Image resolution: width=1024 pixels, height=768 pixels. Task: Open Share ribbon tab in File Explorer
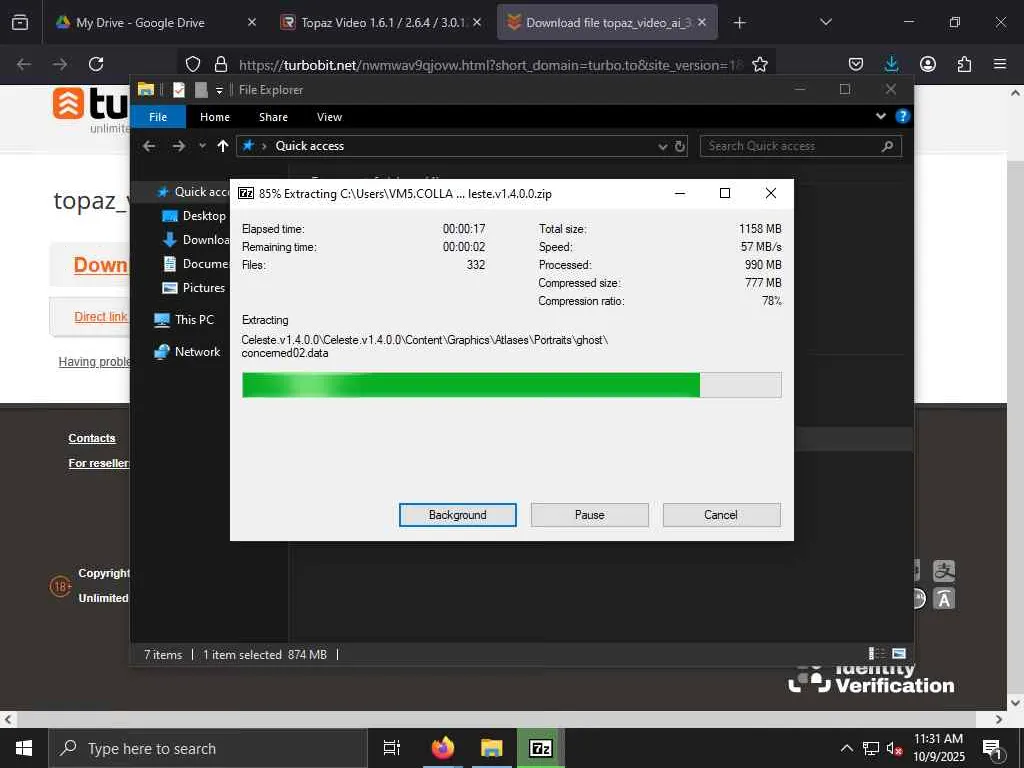point(273,117)
